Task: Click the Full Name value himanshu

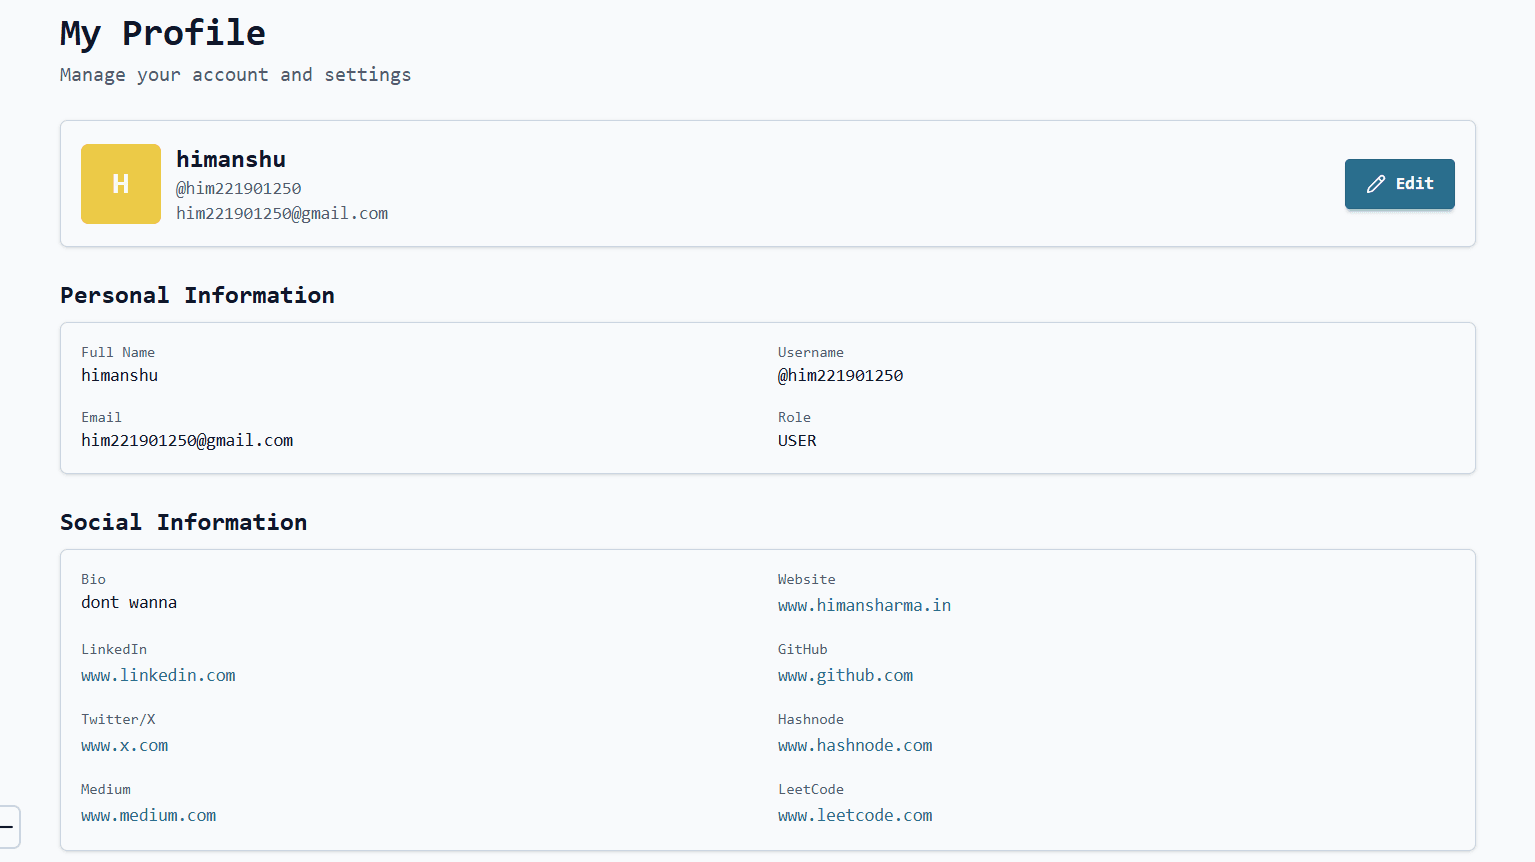Action: (119, 375)
